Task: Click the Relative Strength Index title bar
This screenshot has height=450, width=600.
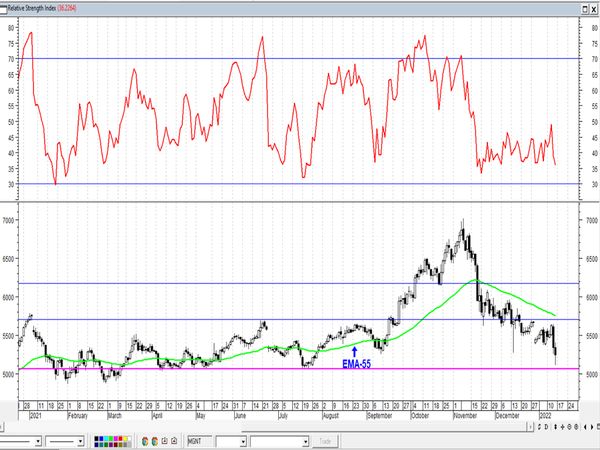Action: pos(291,8)
